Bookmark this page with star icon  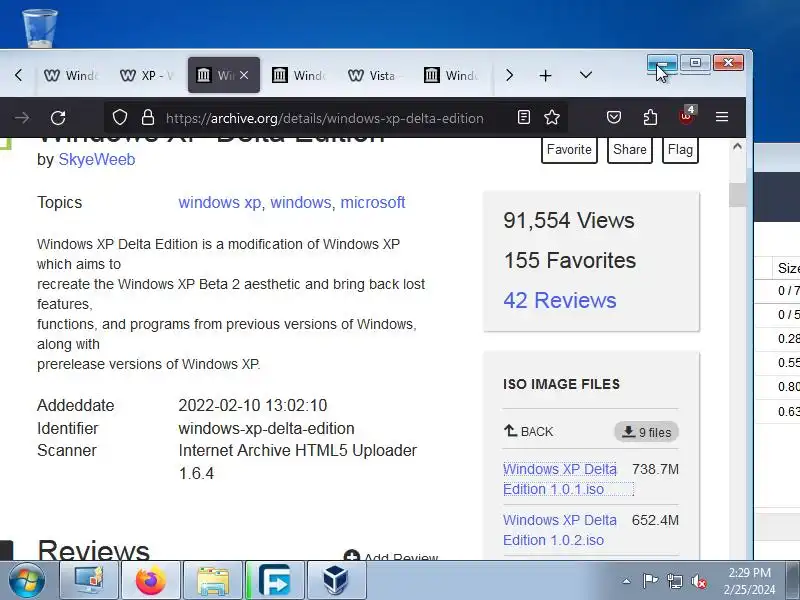[552, 118]
